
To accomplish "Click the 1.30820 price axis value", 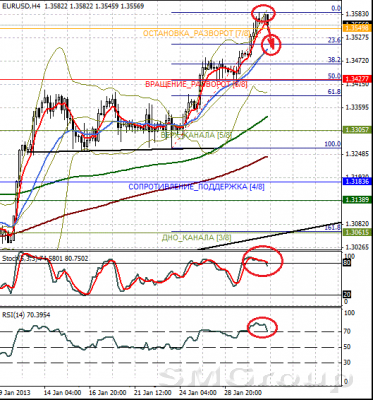I will 357,224.
